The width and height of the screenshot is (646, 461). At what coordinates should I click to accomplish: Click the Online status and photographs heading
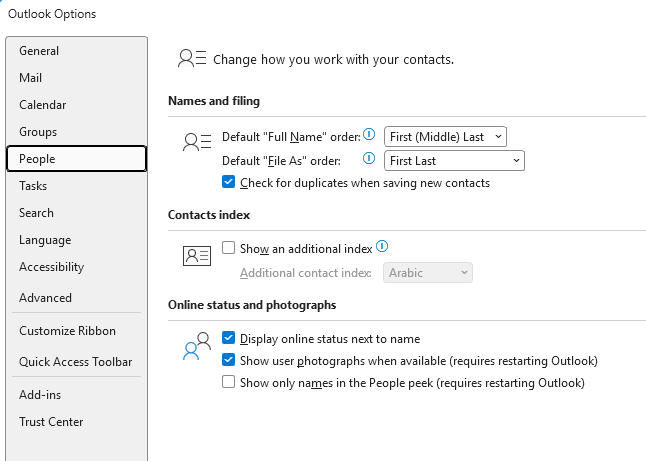click(x=252, y=305)
